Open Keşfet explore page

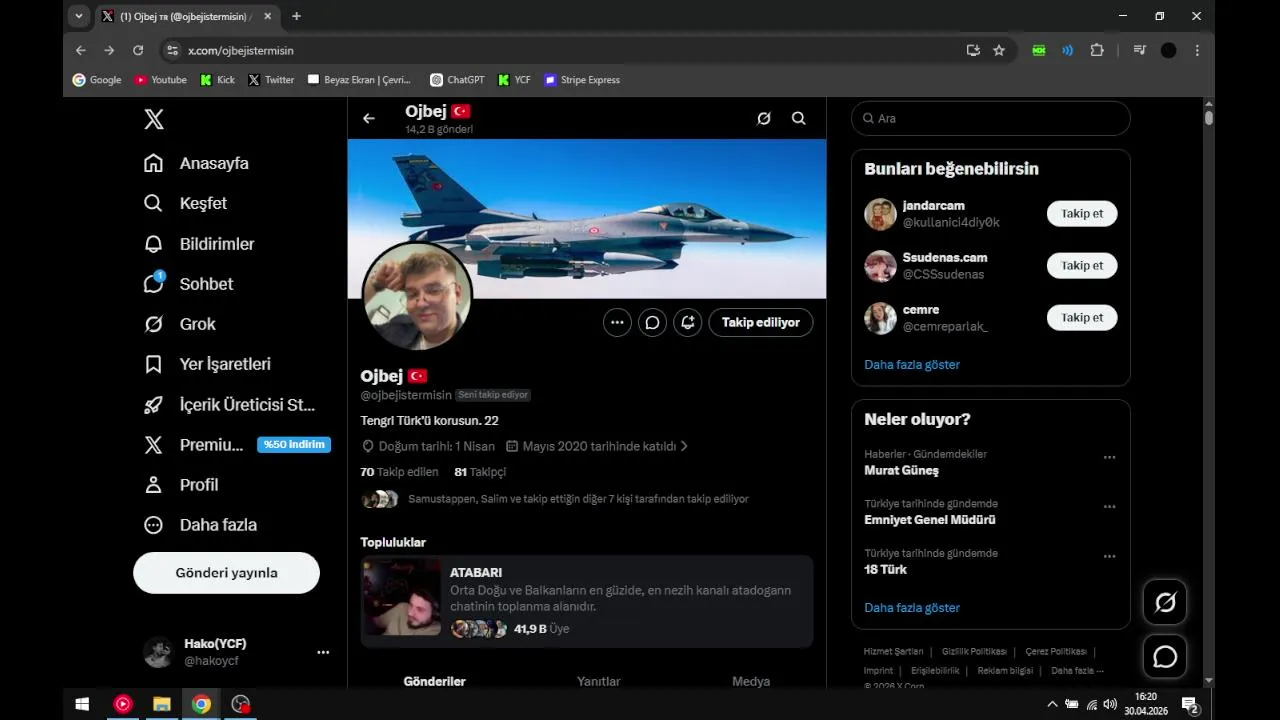[x=185, y=203]
